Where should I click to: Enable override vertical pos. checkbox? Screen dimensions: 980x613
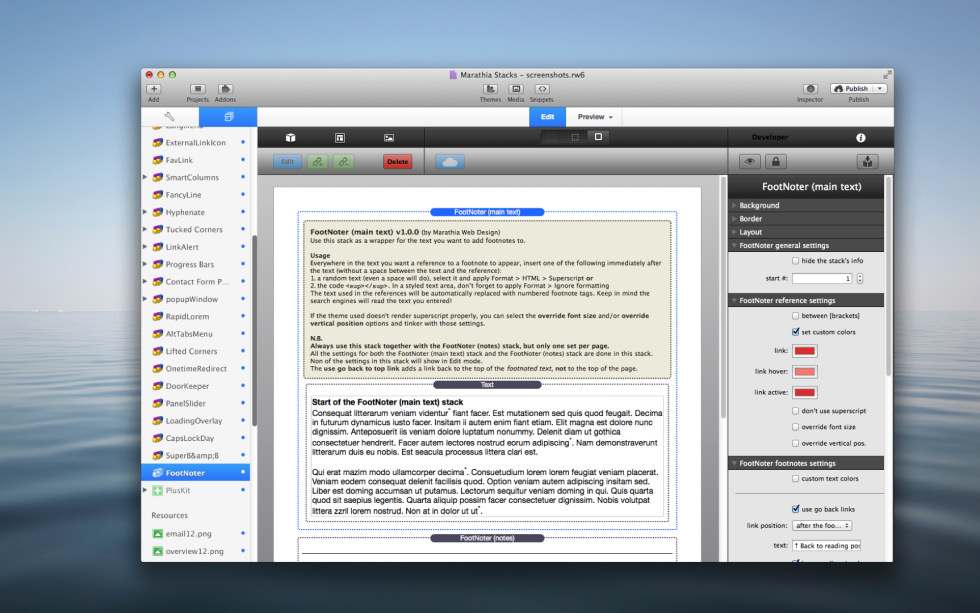796,443
